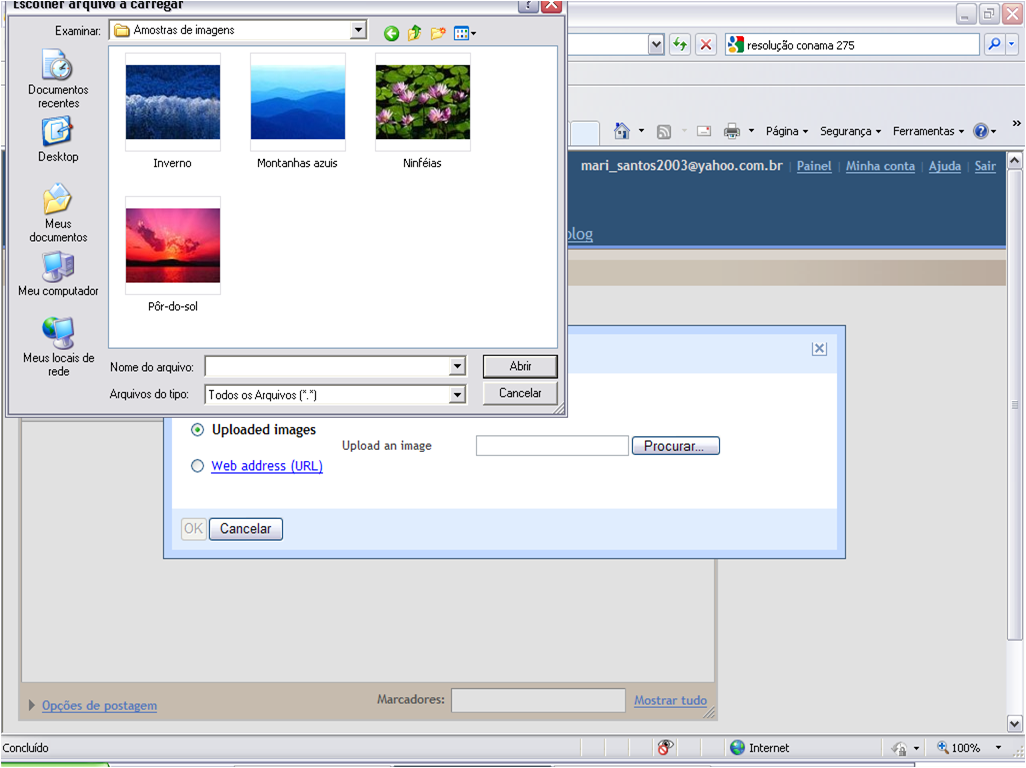This screenshot has height=768, width=1026.
Task: Click the Internet zone globe icon
Action: [737, 747]
